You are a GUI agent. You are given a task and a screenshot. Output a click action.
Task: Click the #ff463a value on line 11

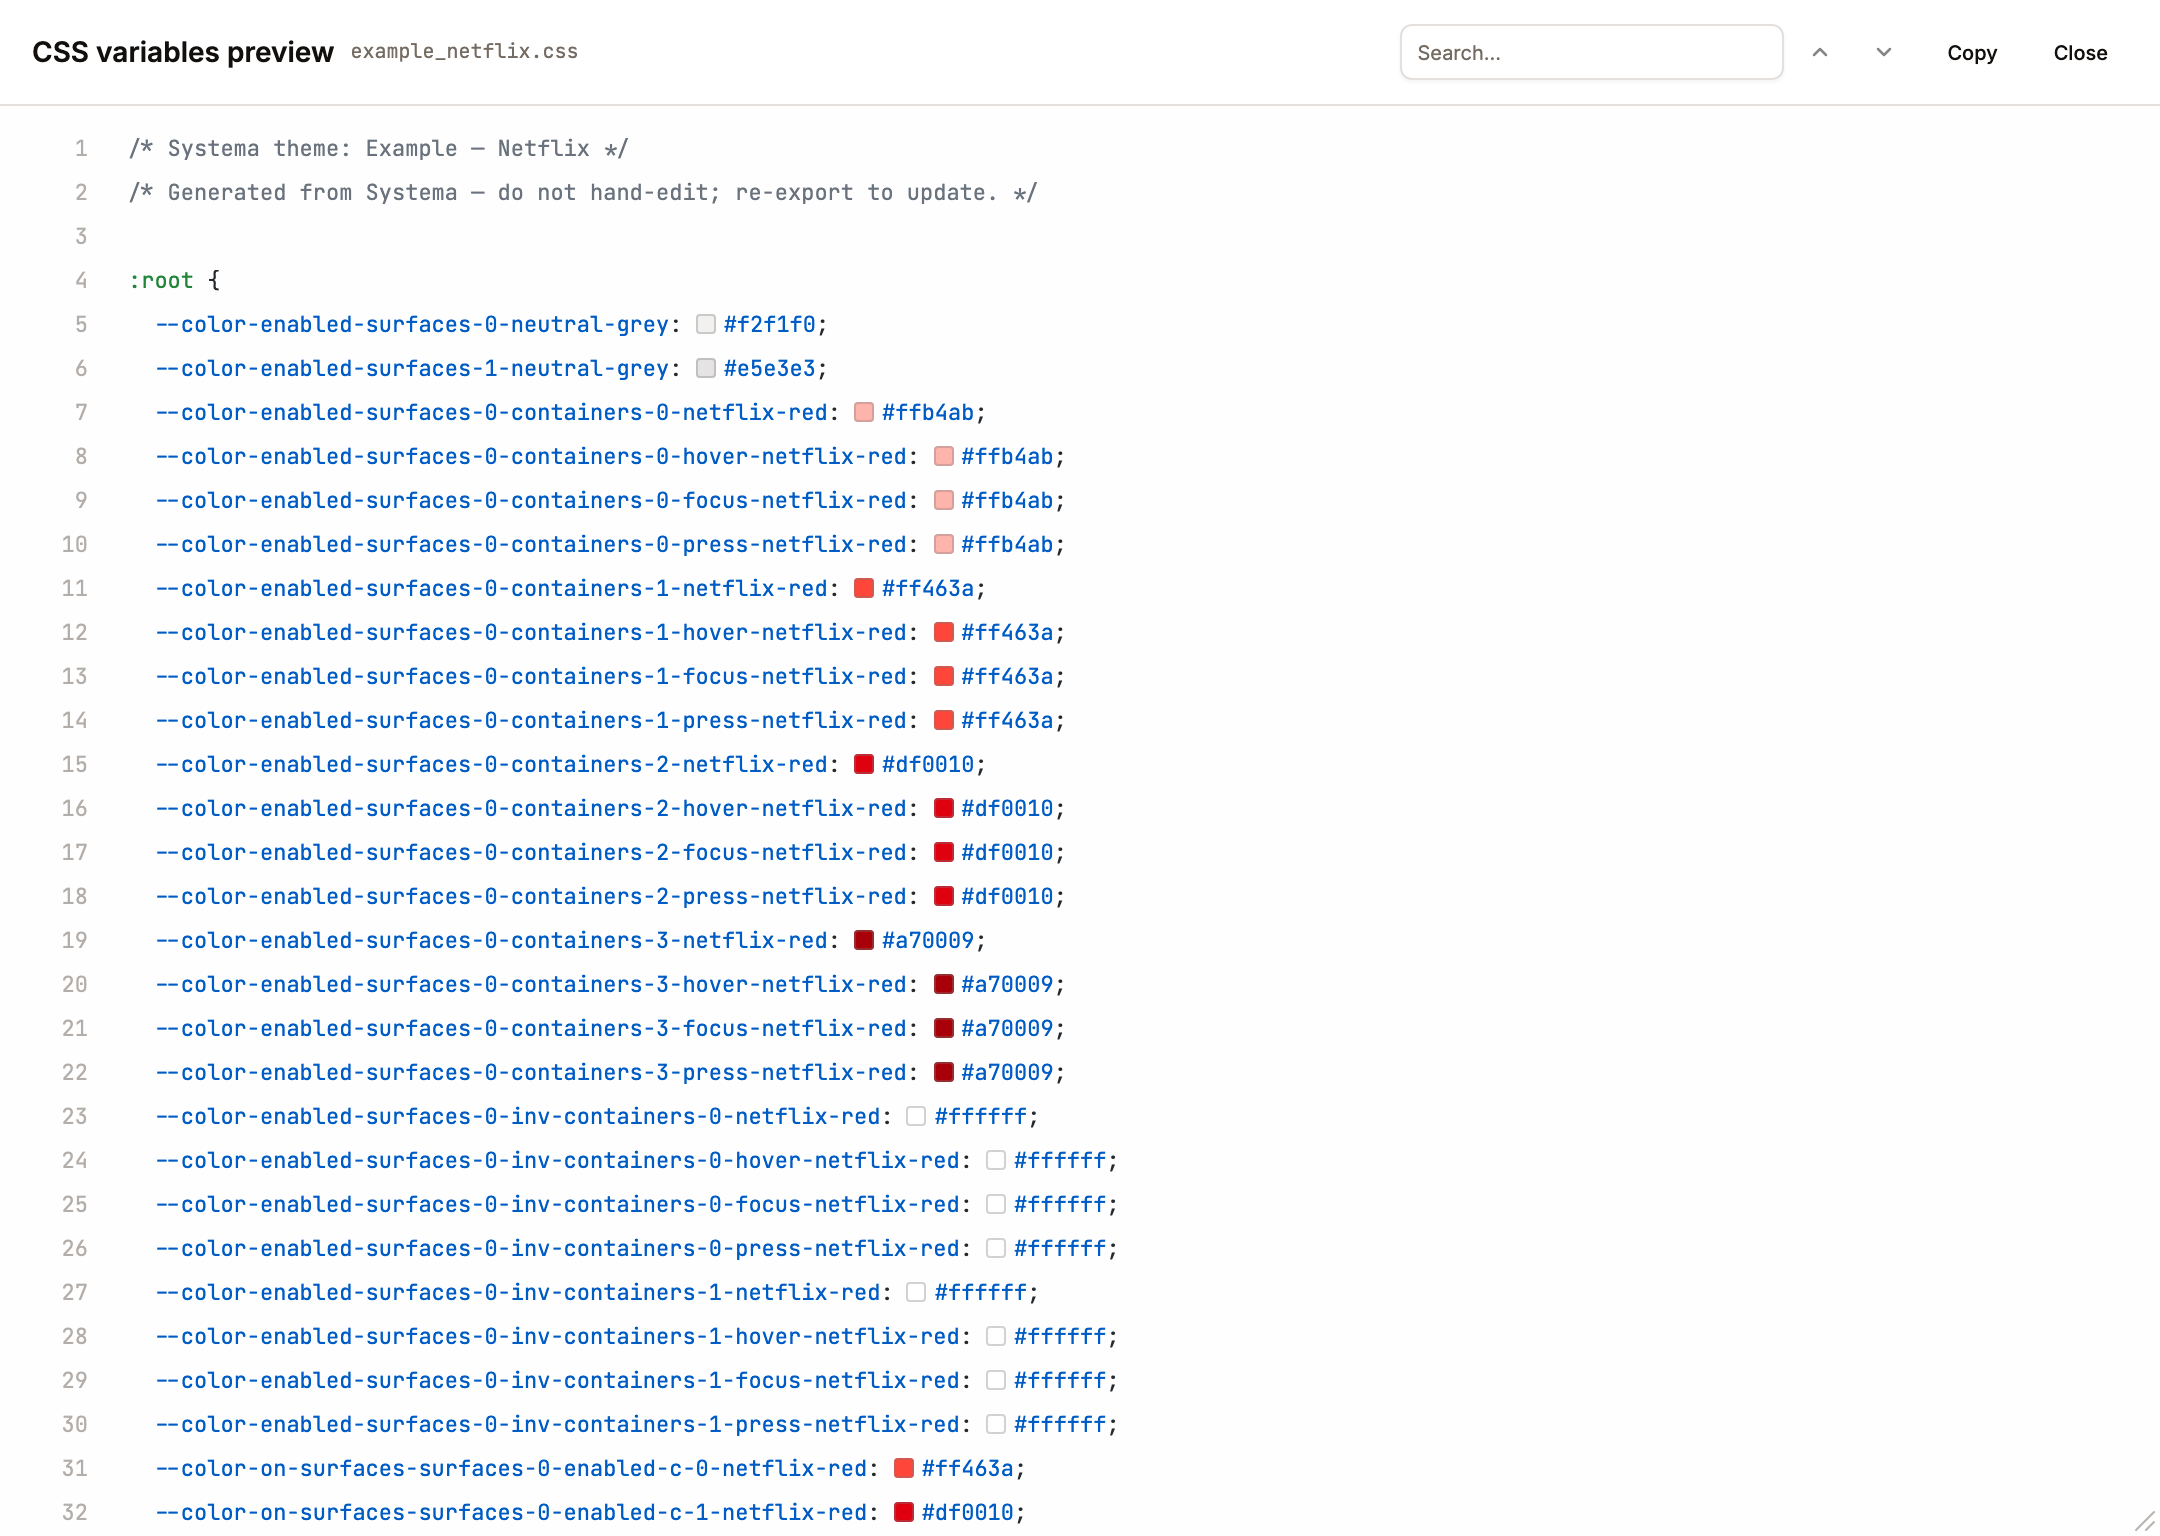click(x=928, y=588)
